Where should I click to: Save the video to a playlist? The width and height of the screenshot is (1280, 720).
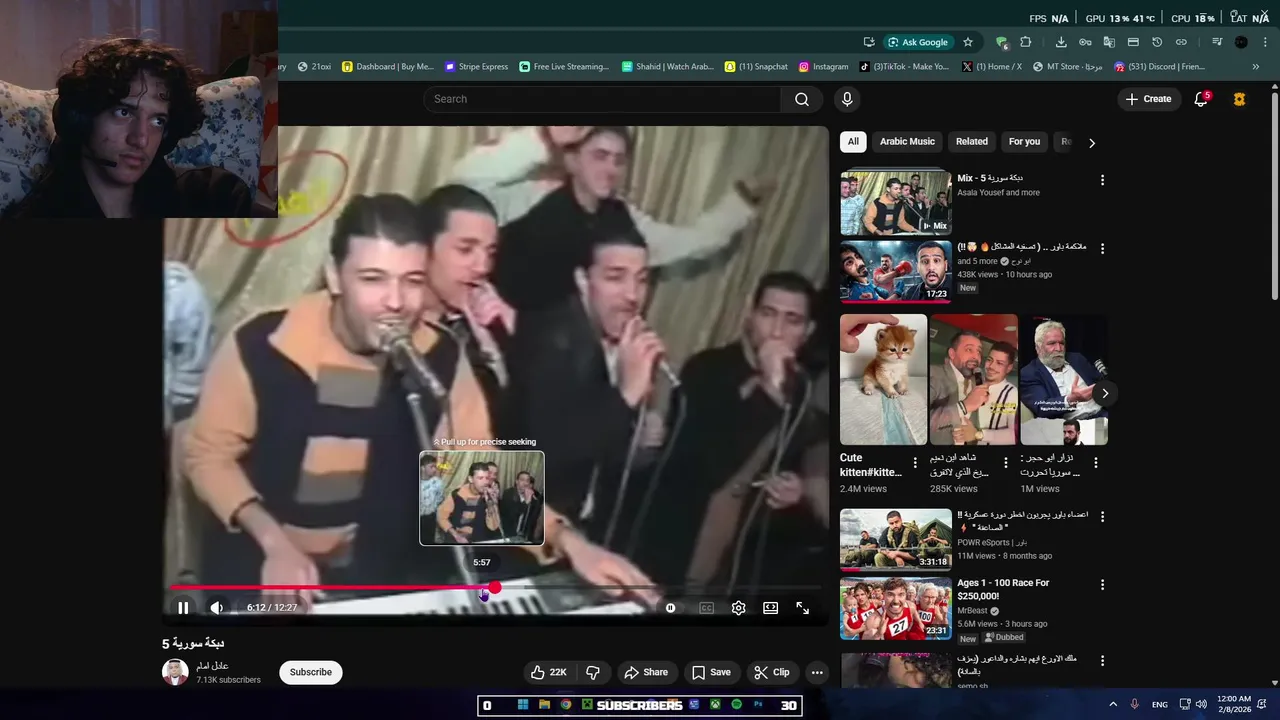tap(711, 672)
